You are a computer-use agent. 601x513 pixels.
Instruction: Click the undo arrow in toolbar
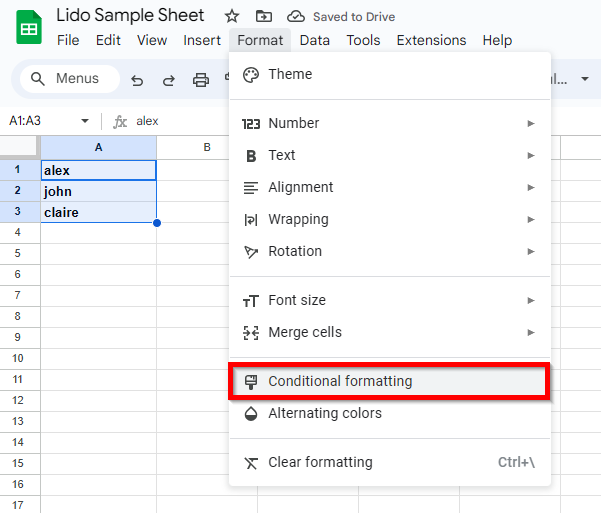point(137,80)
